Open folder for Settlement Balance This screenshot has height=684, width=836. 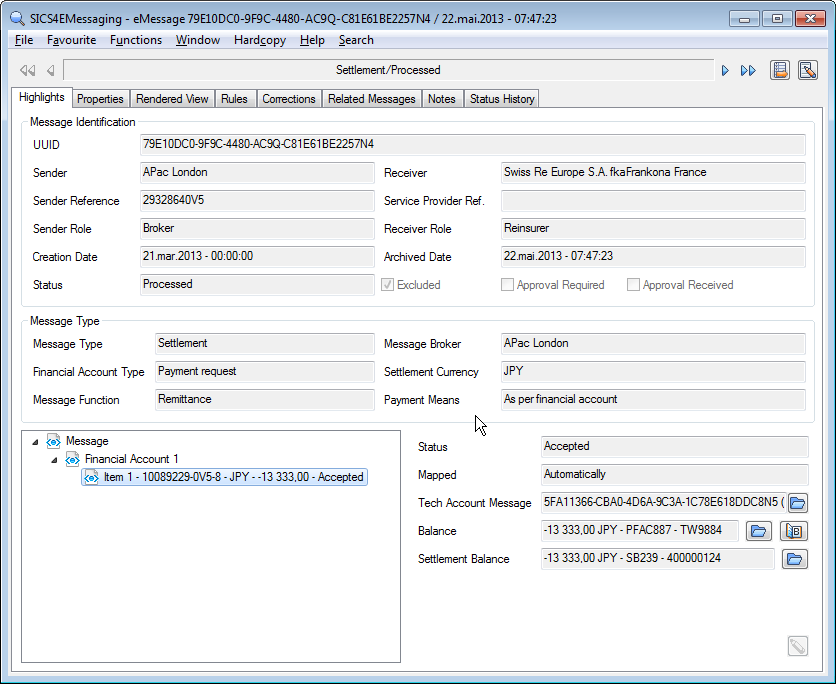794,559
